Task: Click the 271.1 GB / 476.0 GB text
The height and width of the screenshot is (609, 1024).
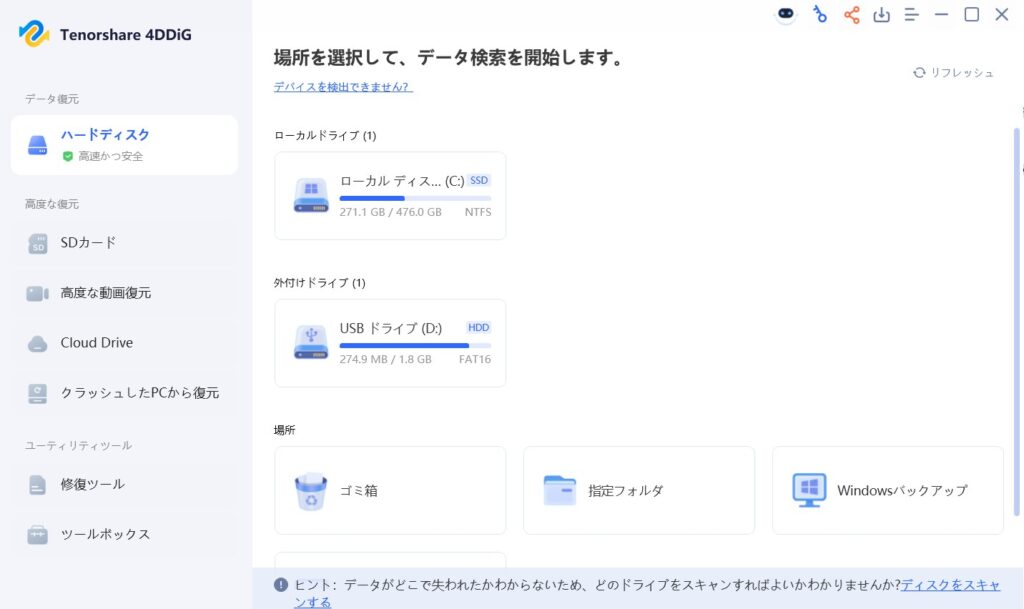Action: (x=391, y=212)
